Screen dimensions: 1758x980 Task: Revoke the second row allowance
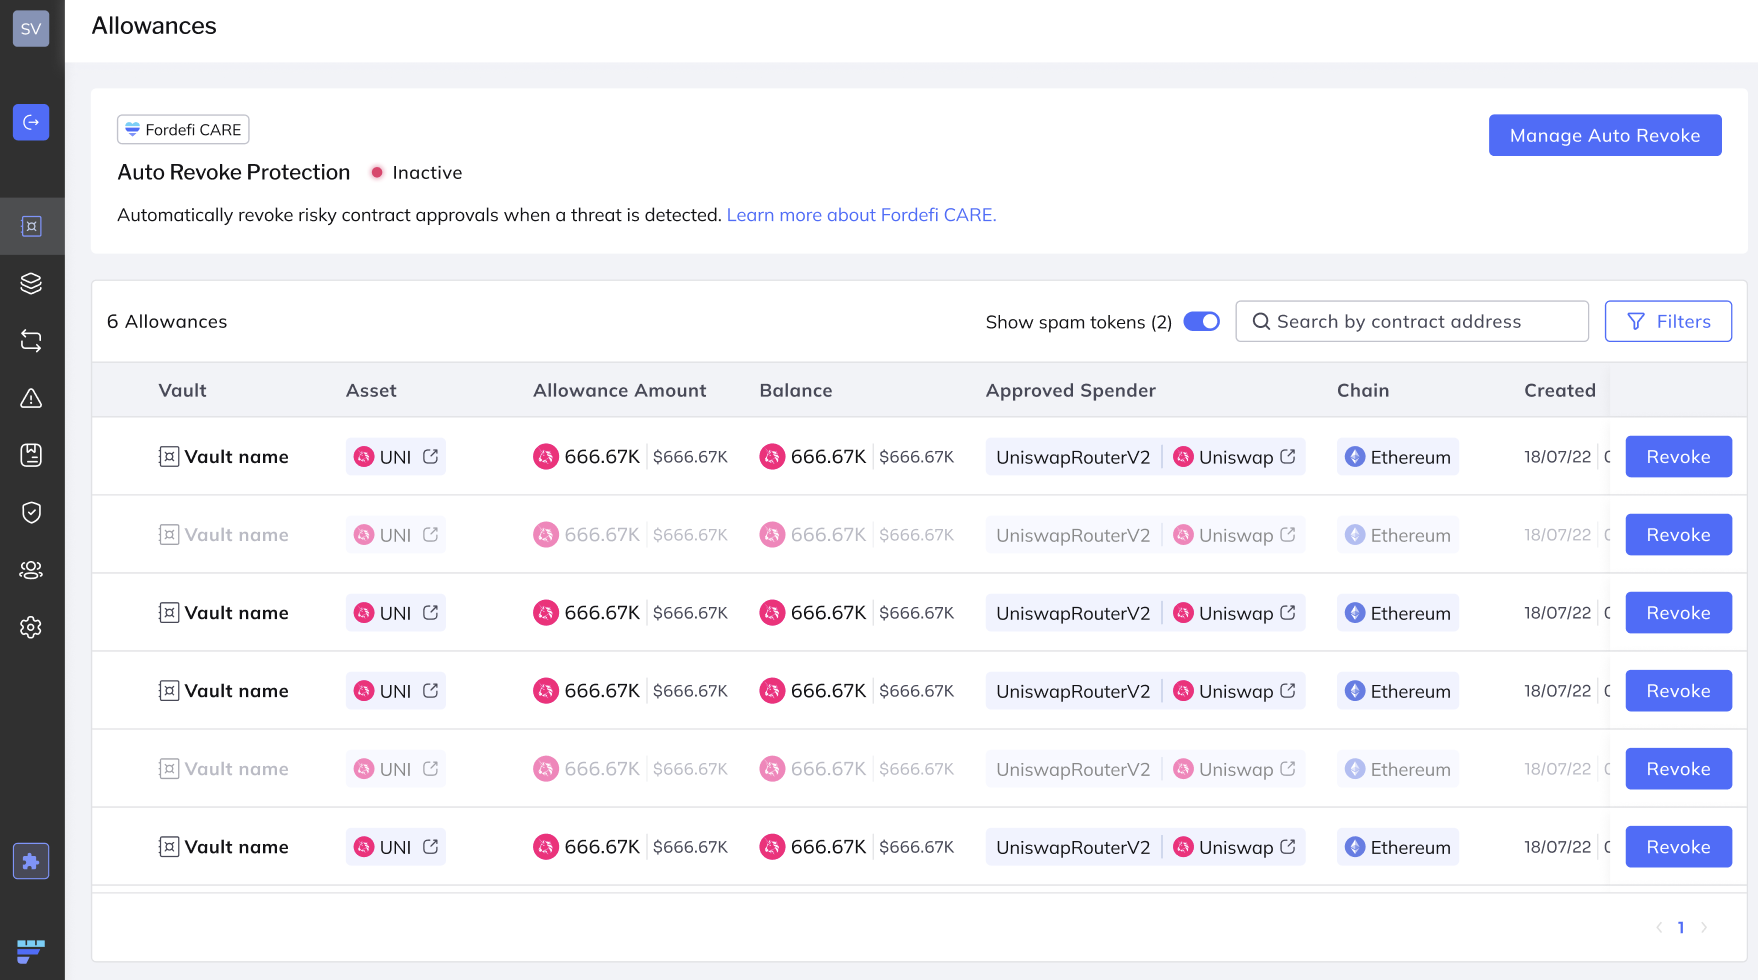coord(1678,535)
